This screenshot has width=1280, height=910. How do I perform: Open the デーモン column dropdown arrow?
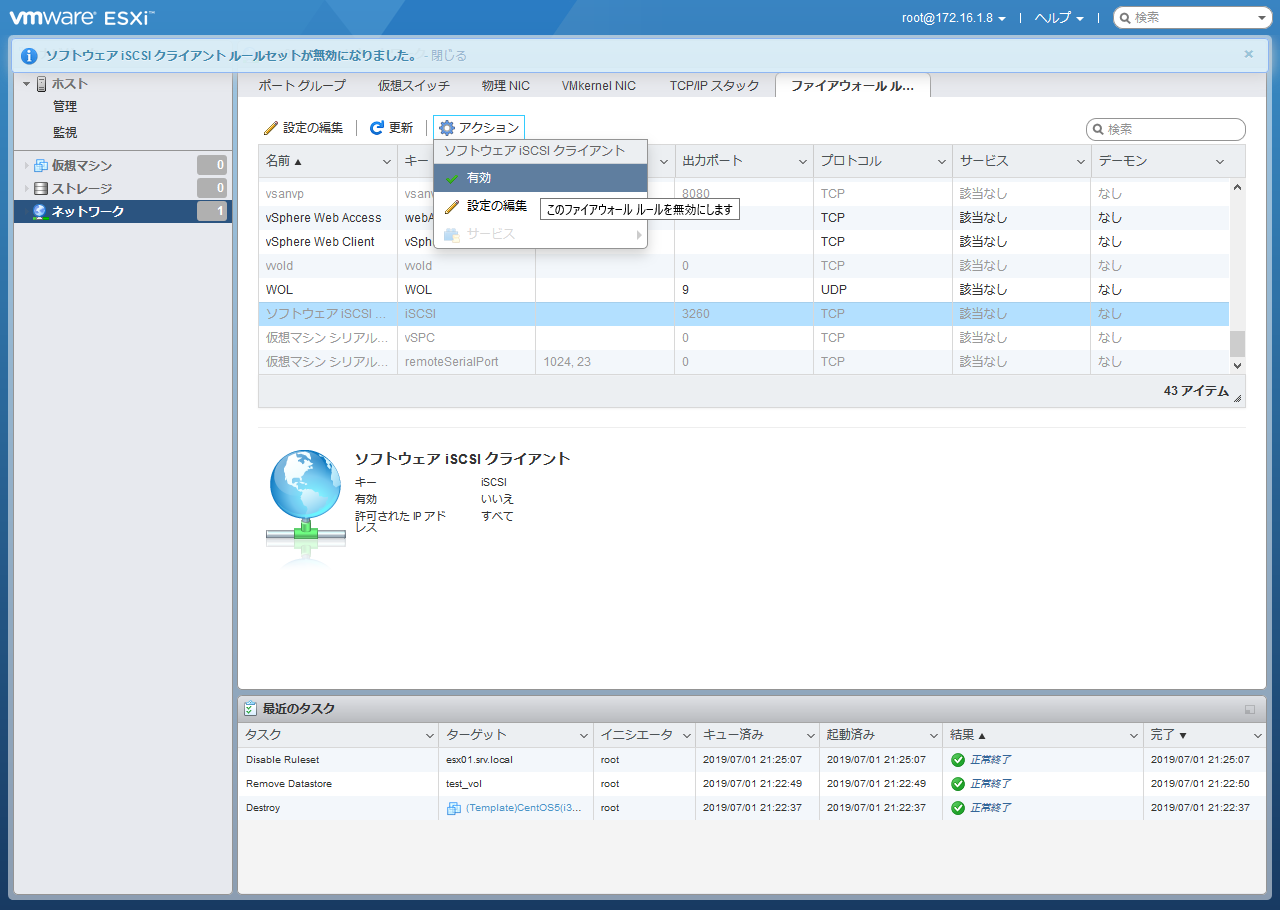click(x=1220, y=161)
